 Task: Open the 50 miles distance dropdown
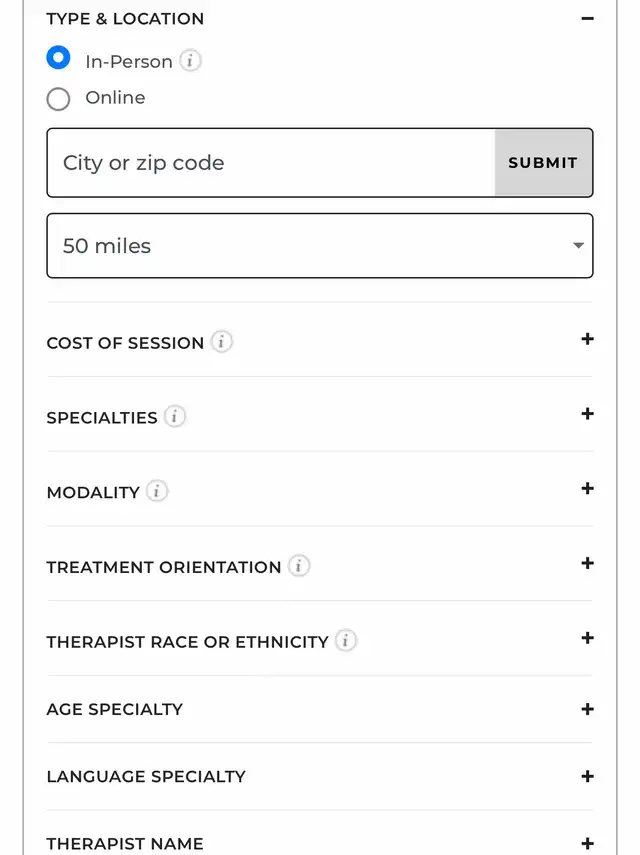pyautogui.click(x=320, y=245)
